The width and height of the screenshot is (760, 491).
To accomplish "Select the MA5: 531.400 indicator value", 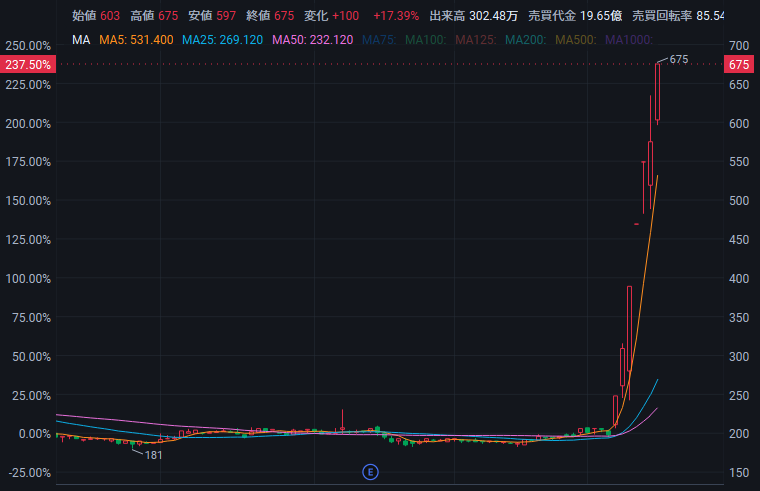I will tap(136, 40).
